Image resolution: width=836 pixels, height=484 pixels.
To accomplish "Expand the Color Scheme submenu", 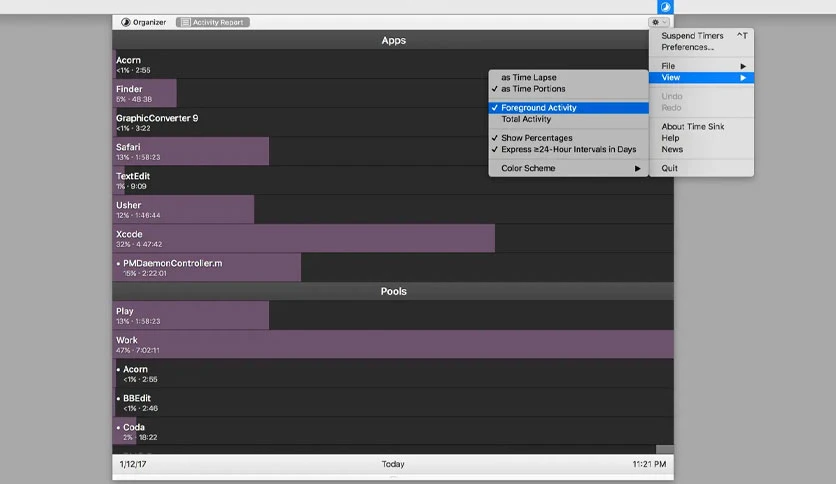I will tap(568, 168).
